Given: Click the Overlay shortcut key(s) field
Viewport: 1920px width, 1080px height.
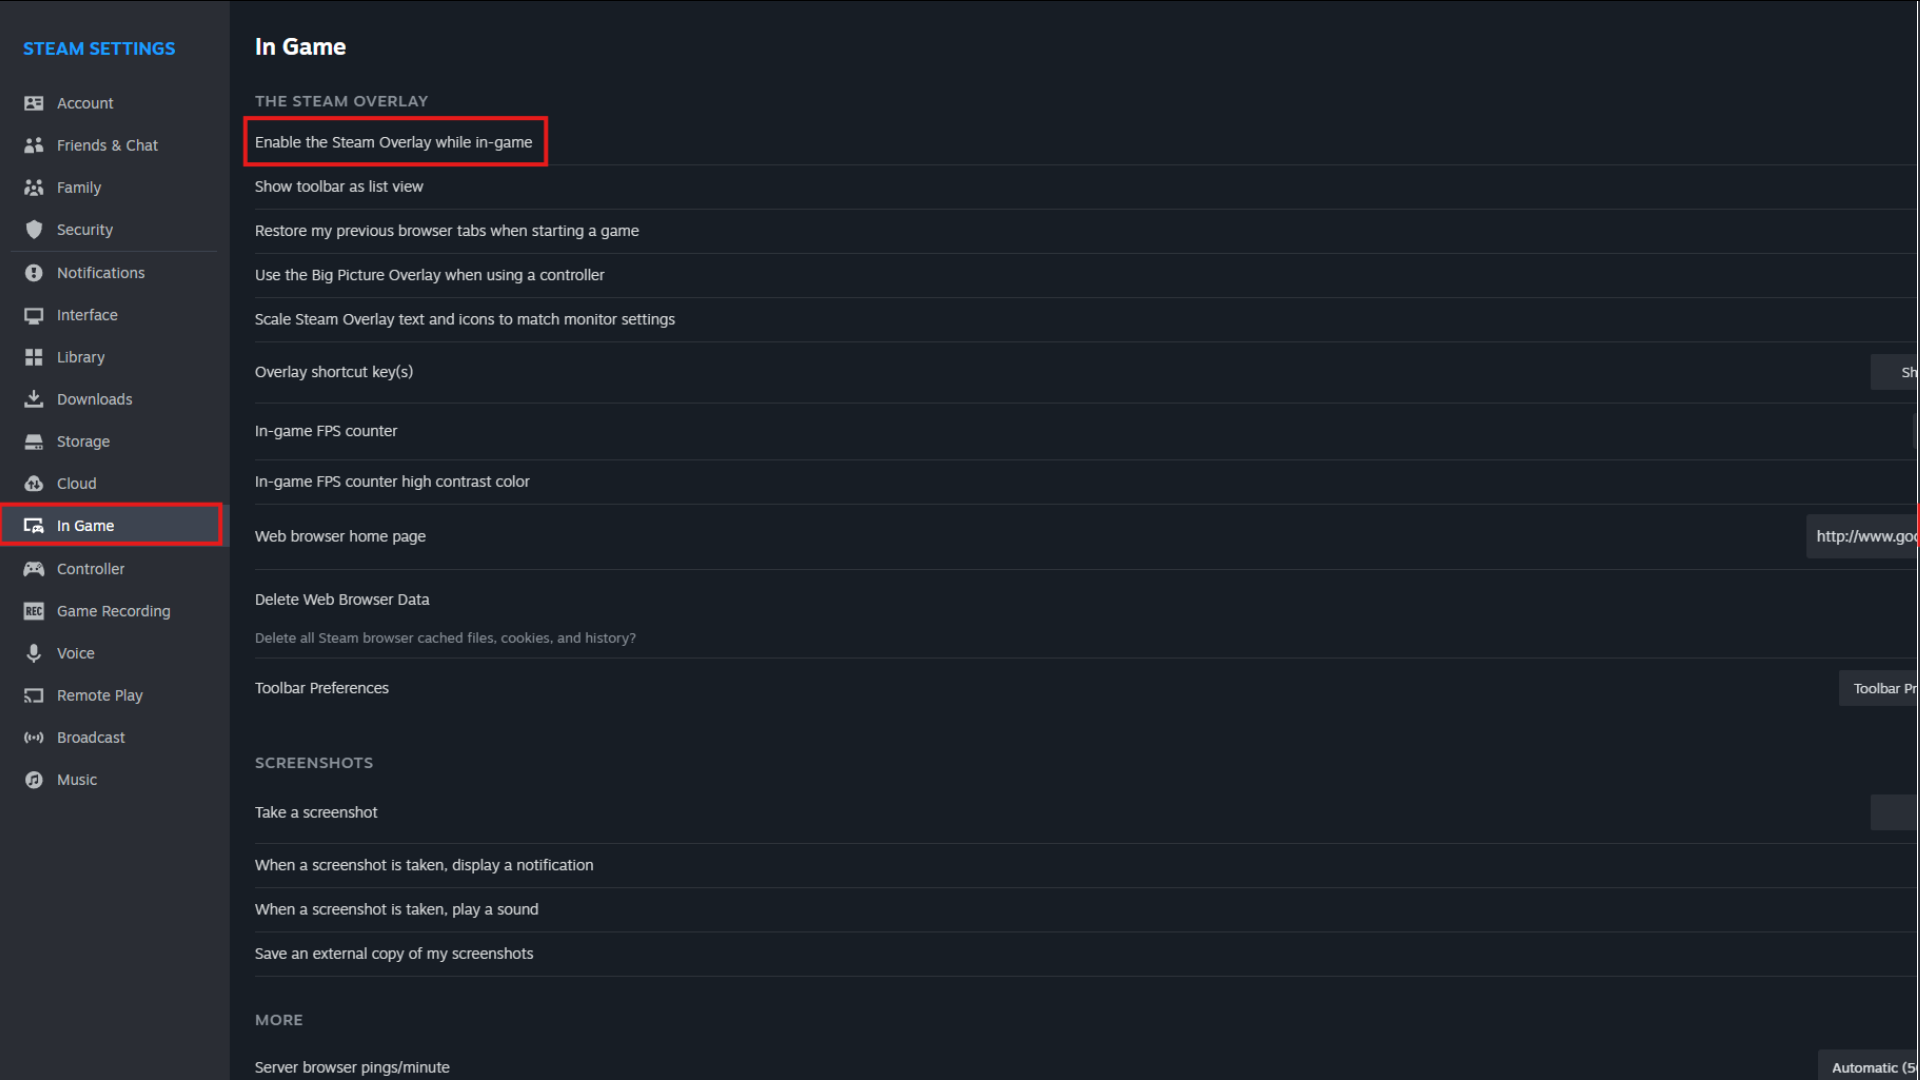Looking at the screenshot, I should click(x=1896, y=372).
